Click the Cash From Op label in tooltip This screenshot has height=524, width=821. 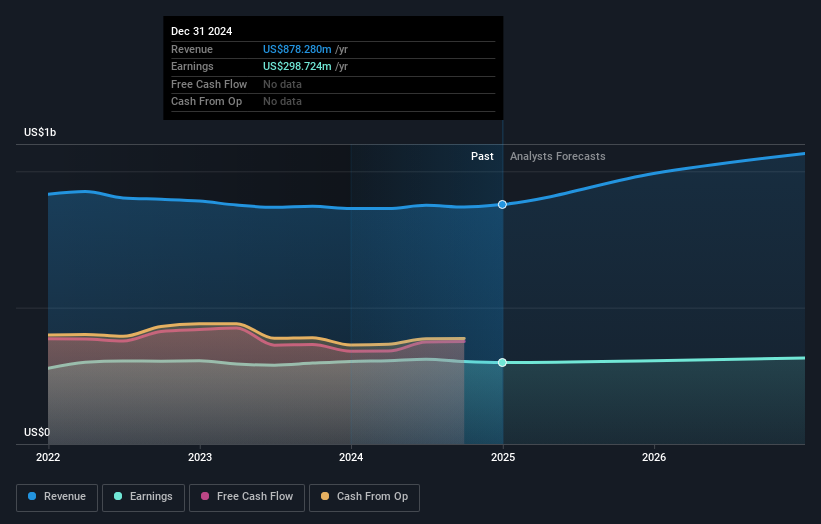click(x=206, y=102)
